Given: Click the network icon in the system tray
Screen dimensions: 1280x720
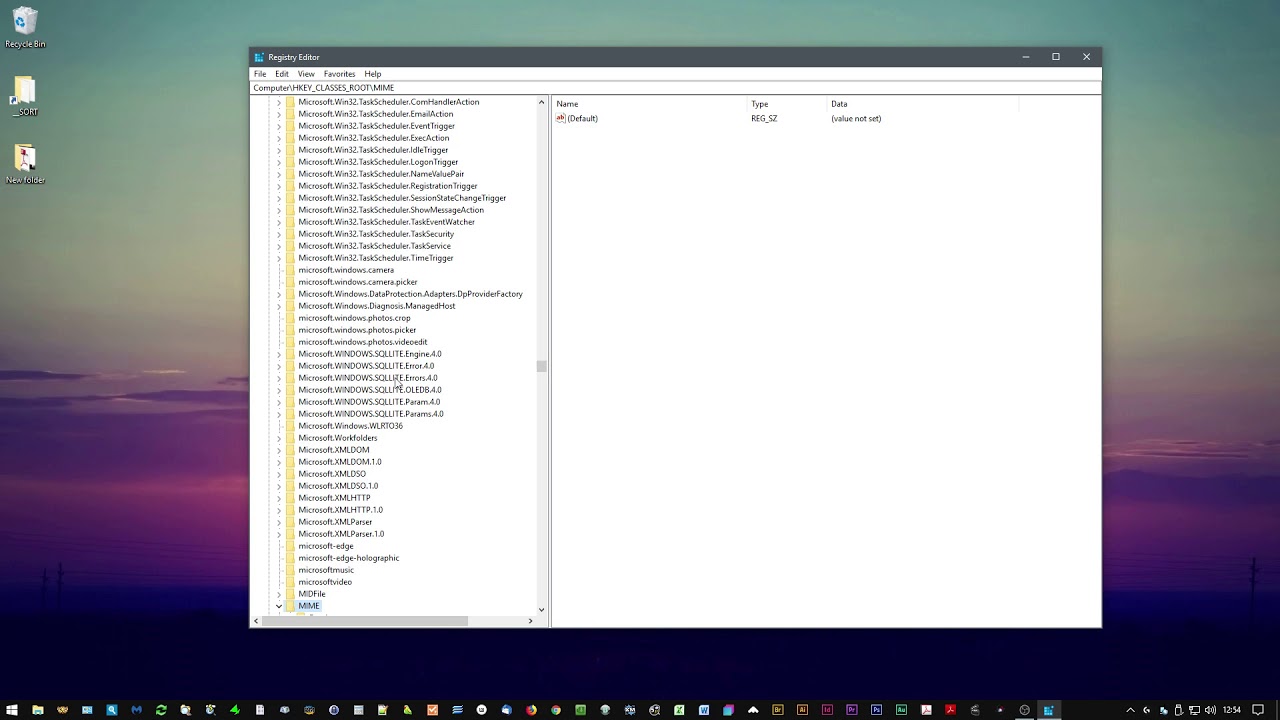Looking at the screenshot, I should 1193,710.
